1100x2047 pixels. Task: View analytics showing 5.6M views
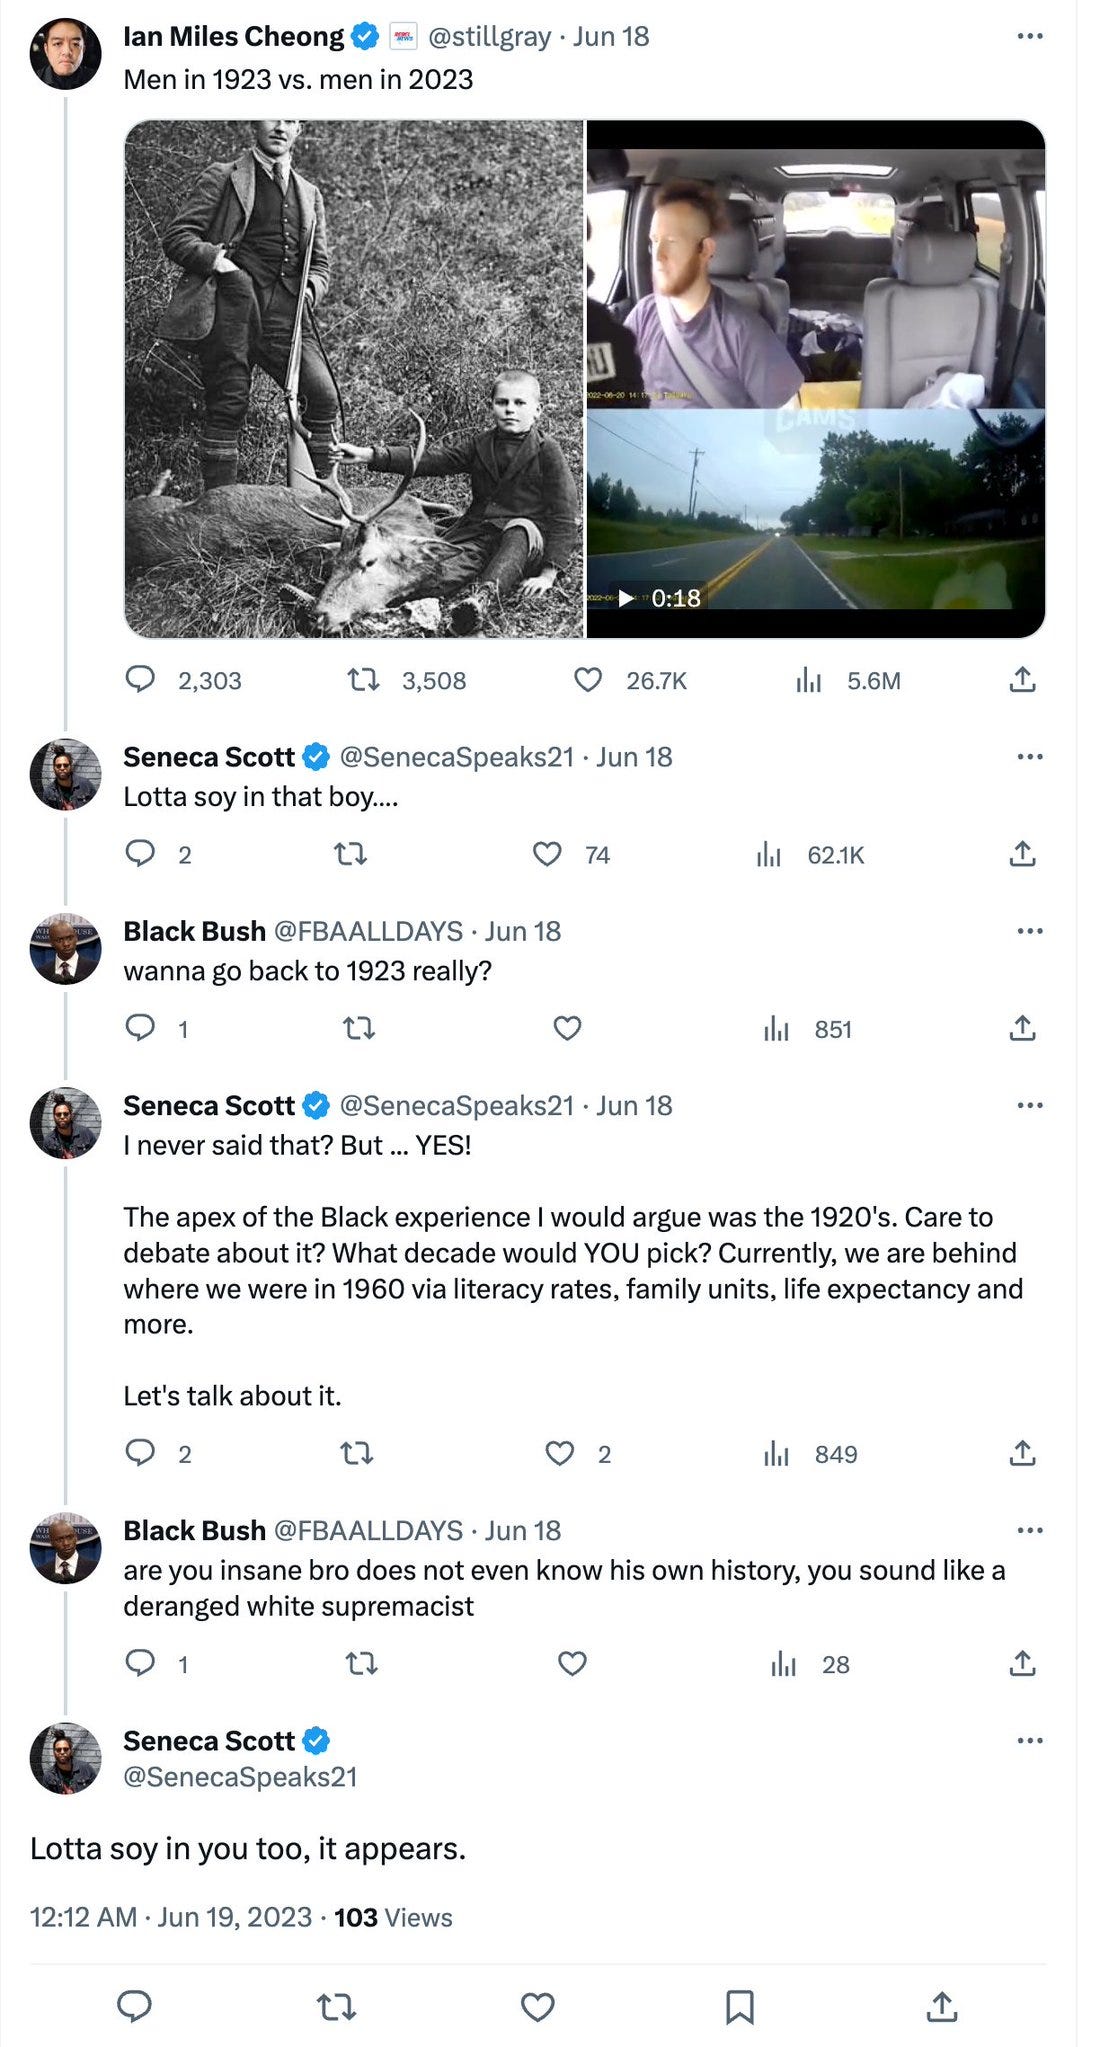(x=808, y=681)
